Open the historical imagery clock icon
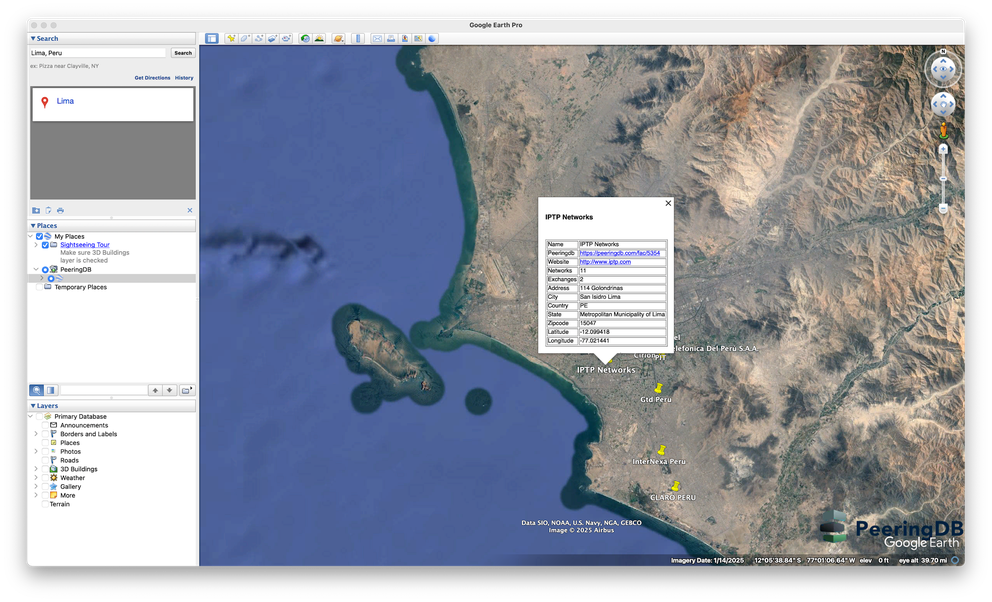 [305, 39]
